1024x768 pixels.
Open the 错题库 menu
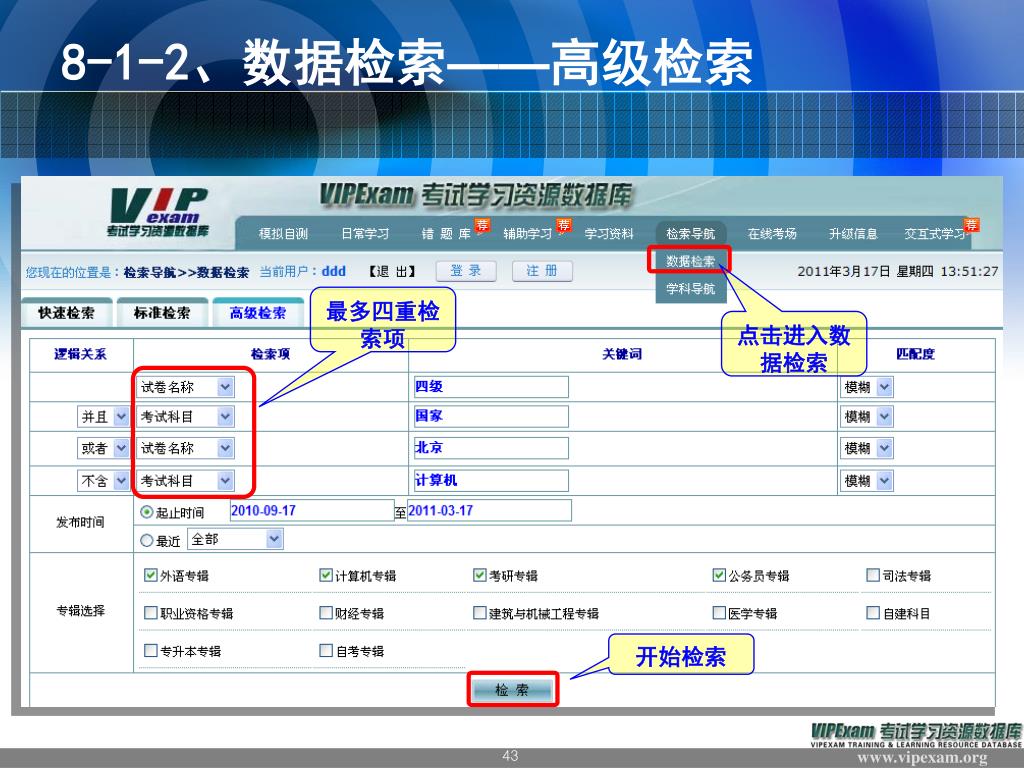click(x=446, y=234)
